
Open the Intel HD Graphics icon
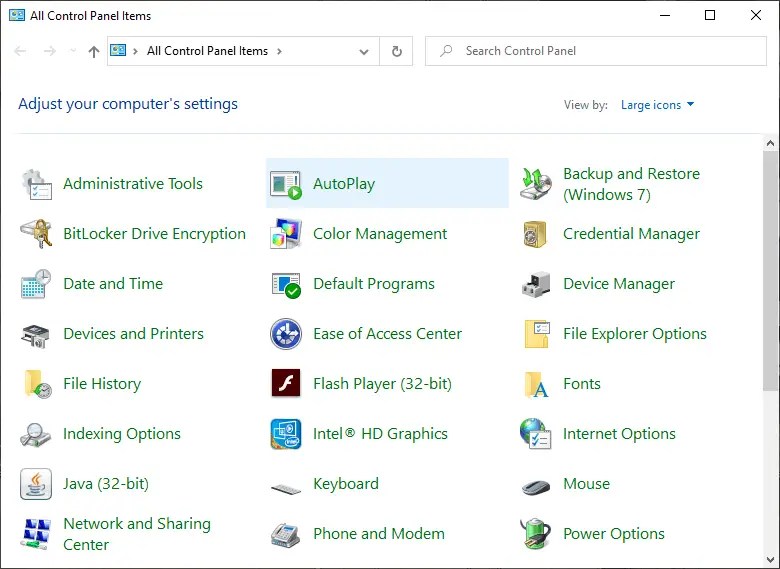click(286, 434)
